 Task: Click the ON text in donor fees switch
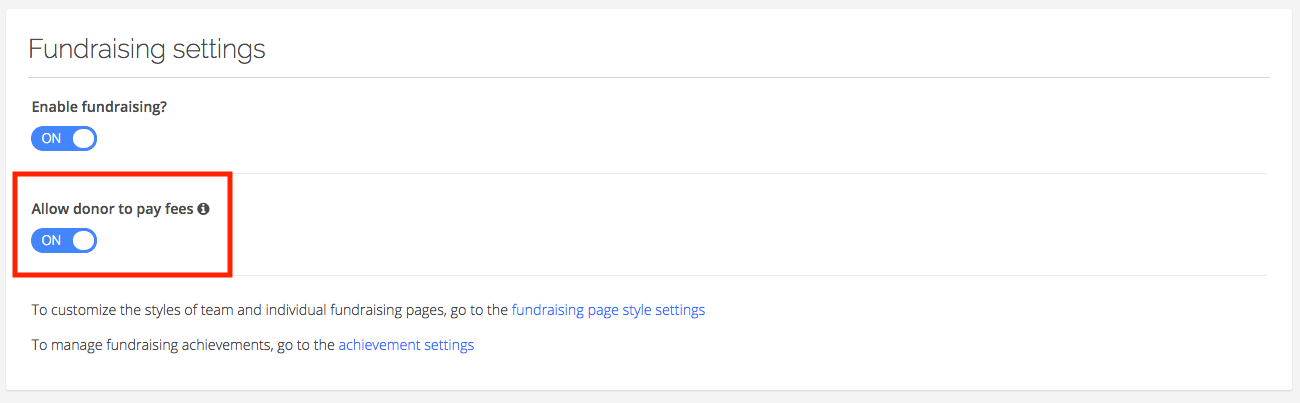pos(51,240)
